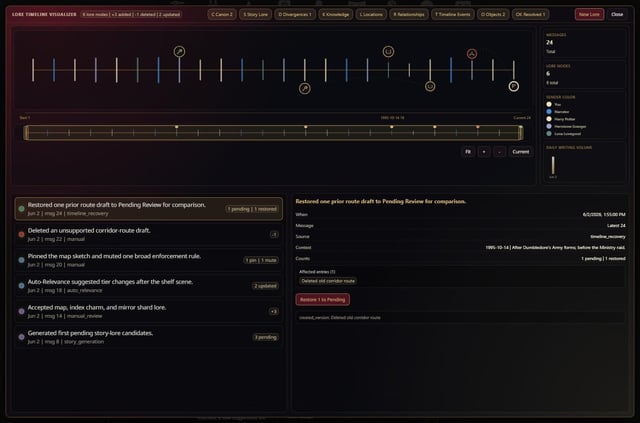Select the Auto-Relevance suggested tier changes entry
This screenshot has width=640, height=423.
click(x=149, y=286)
